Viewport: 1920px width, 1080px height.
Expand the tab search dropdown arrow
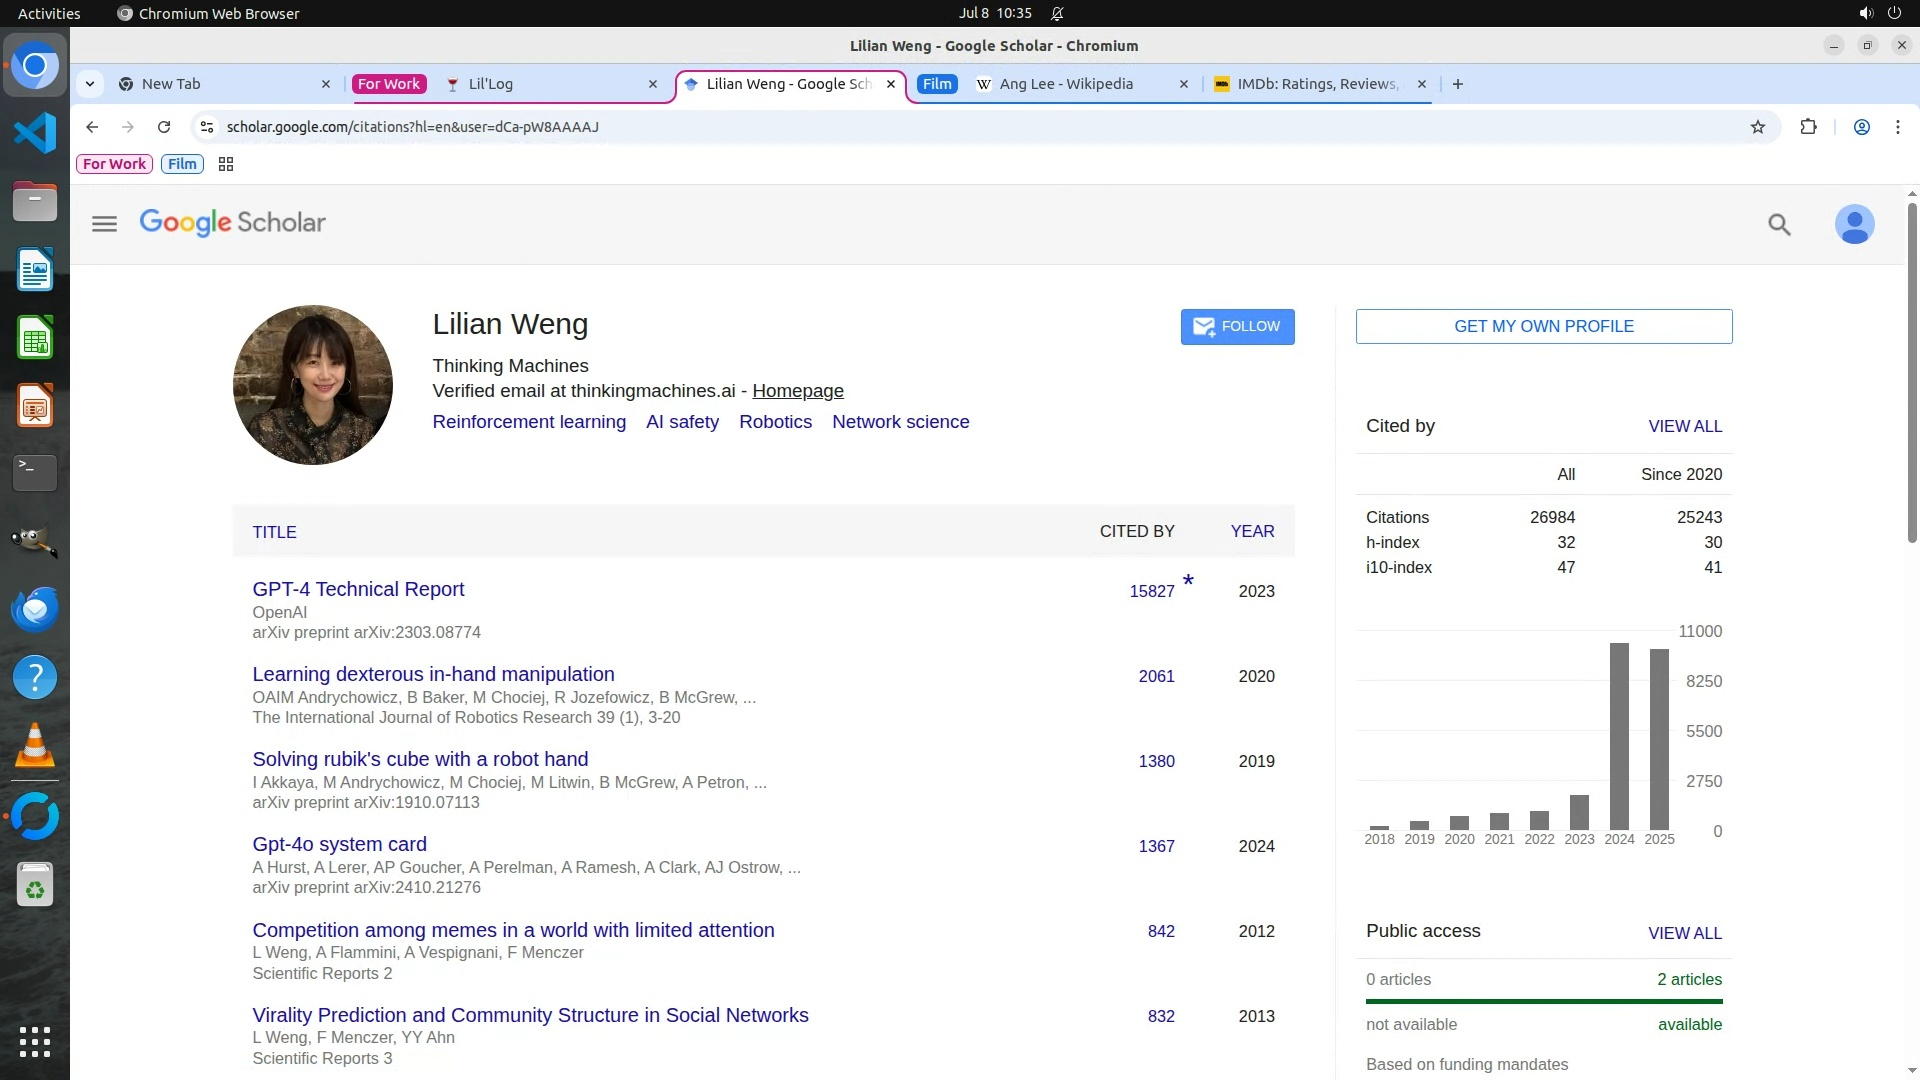(x=90, y=84)
